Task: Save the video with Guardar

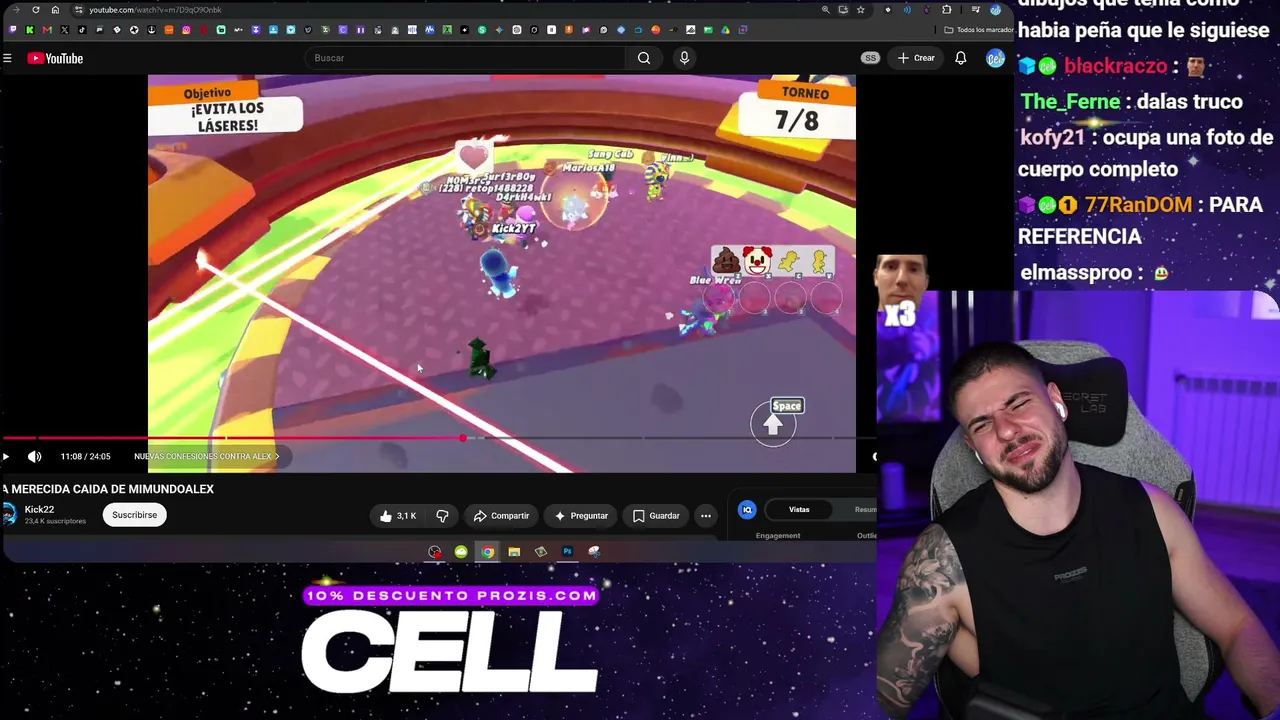Action: pos(656,516)
